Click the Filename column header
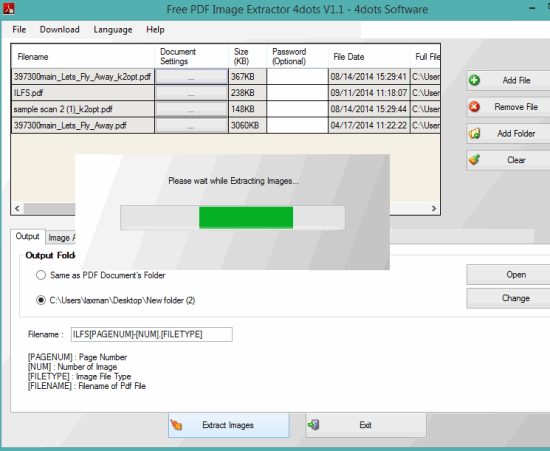 coord(83,56)
